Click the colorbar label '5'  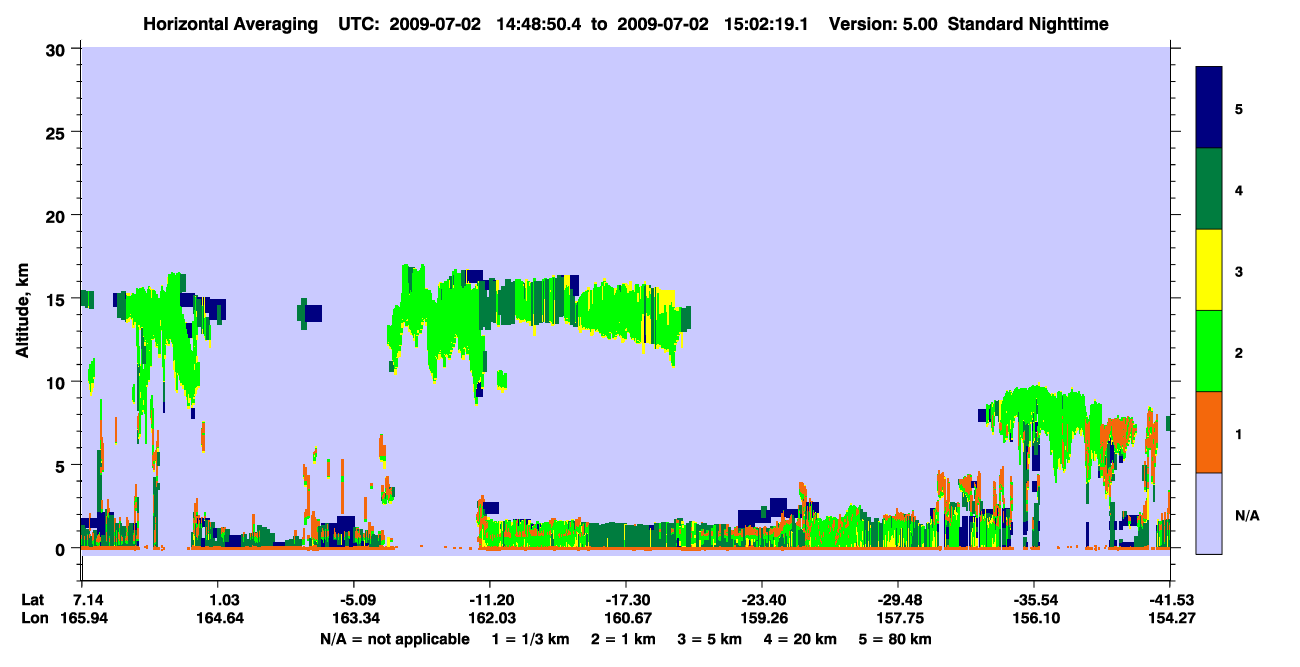(x=1239, y=108)
